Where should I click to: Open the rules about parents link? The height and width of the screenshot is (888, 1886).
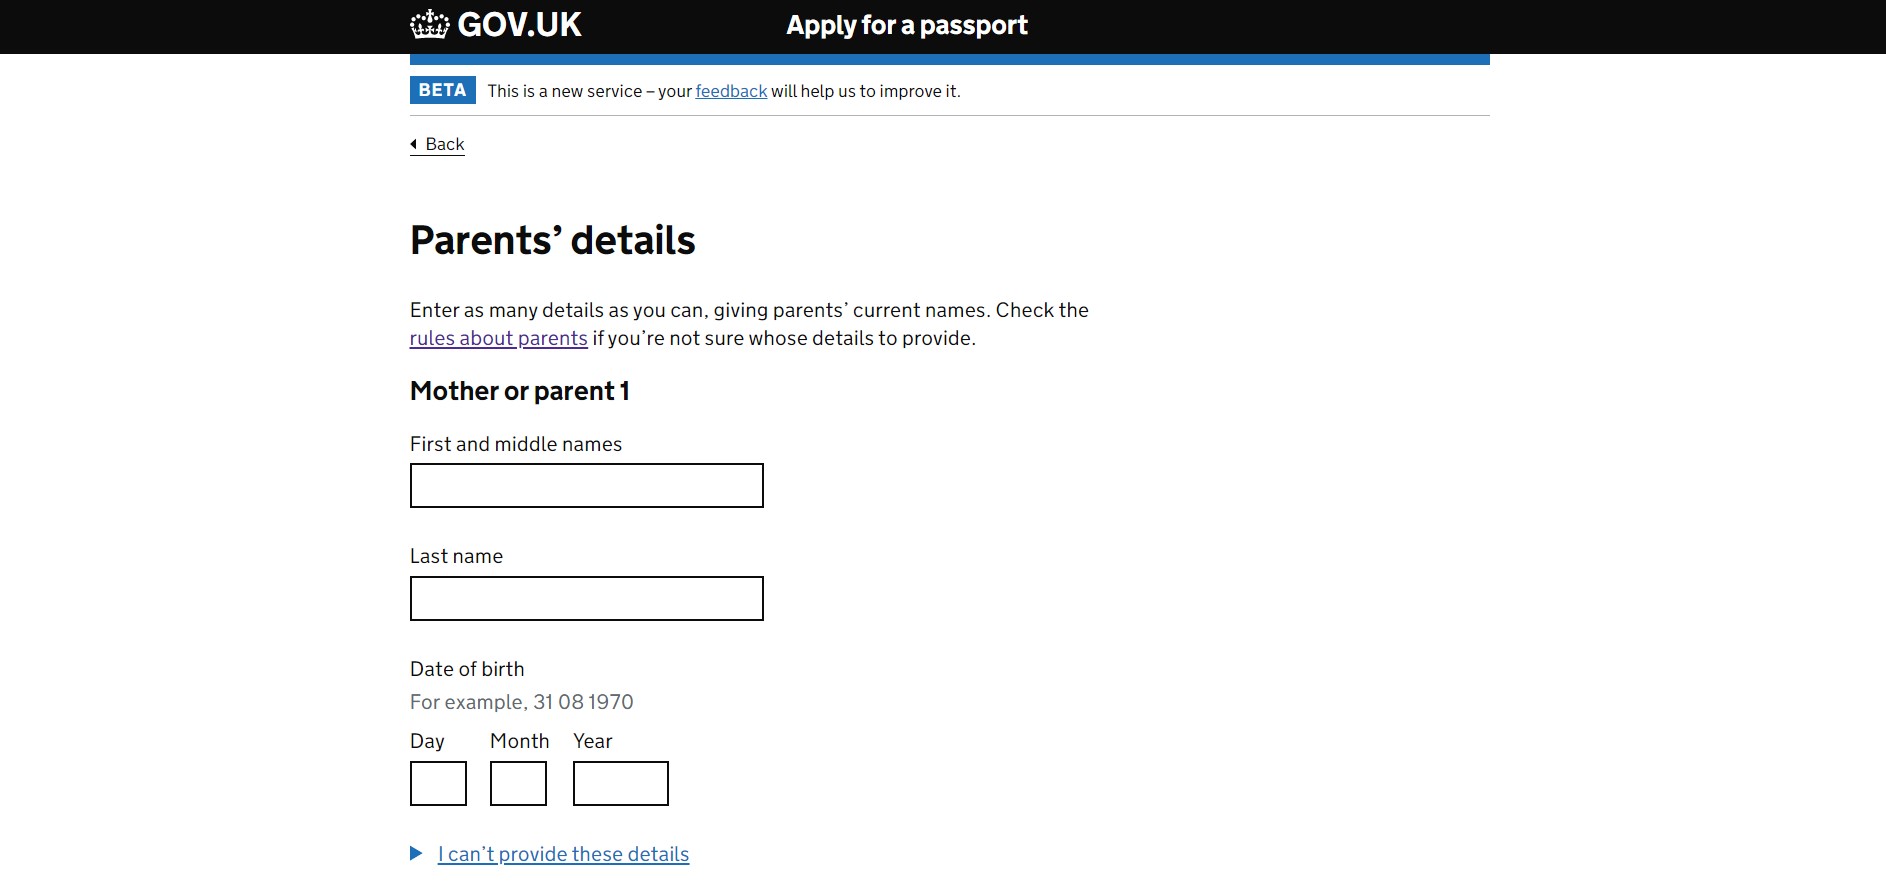coord(498,338)
